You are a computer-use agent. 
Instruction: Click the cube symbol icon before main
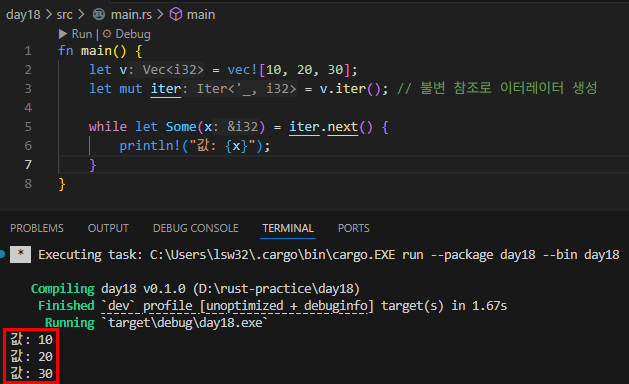click(176, 14)
